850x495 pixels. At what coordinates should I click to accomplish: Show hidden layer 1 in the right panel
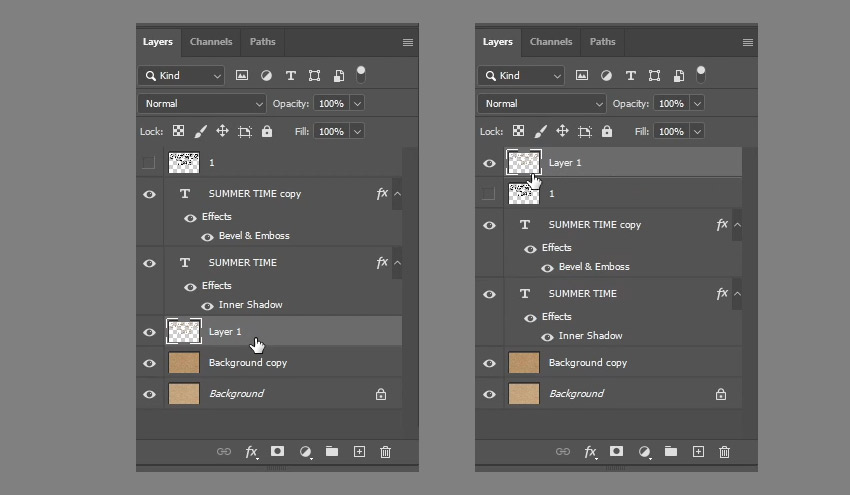(488, 193)
